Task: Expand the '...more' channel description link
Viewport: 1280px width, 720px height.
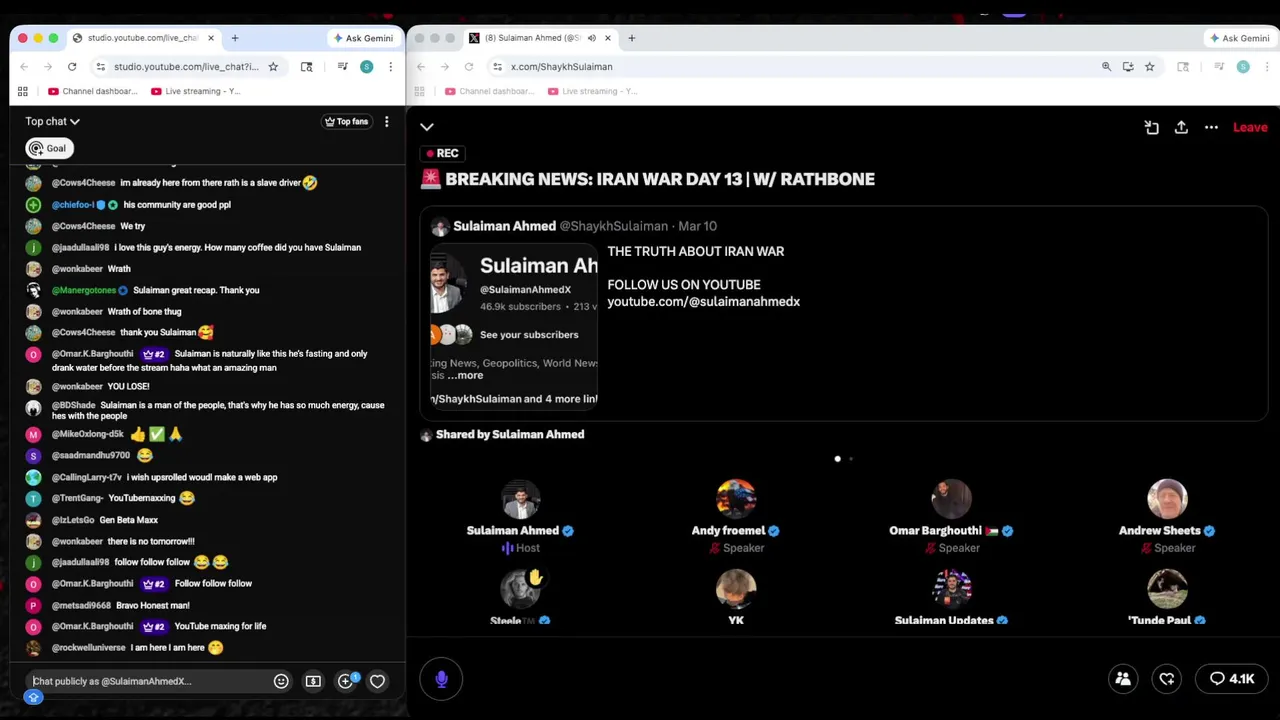Action: [465, 375]
